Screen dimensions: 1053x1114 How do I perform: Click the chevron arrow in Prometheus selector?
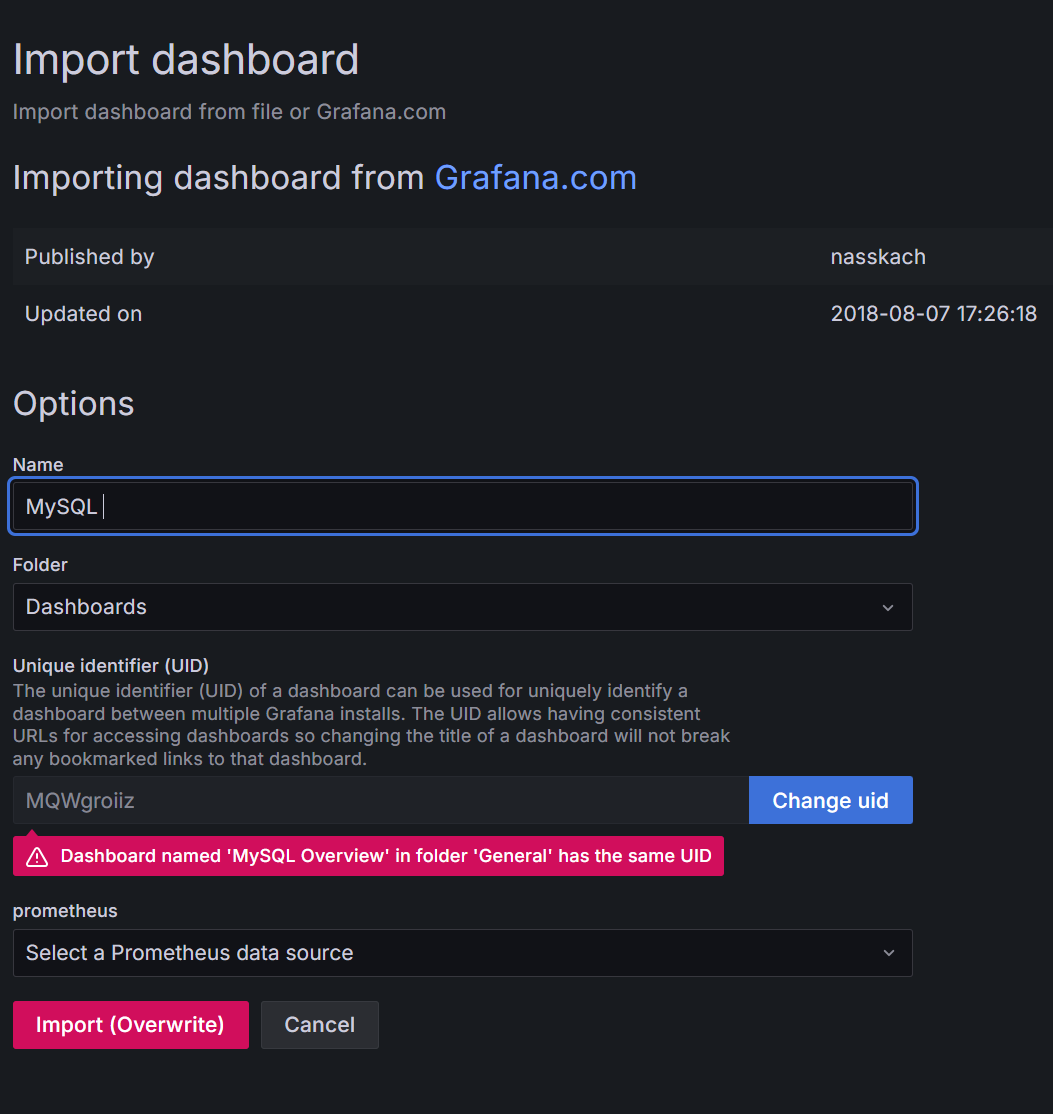(888, 953)
